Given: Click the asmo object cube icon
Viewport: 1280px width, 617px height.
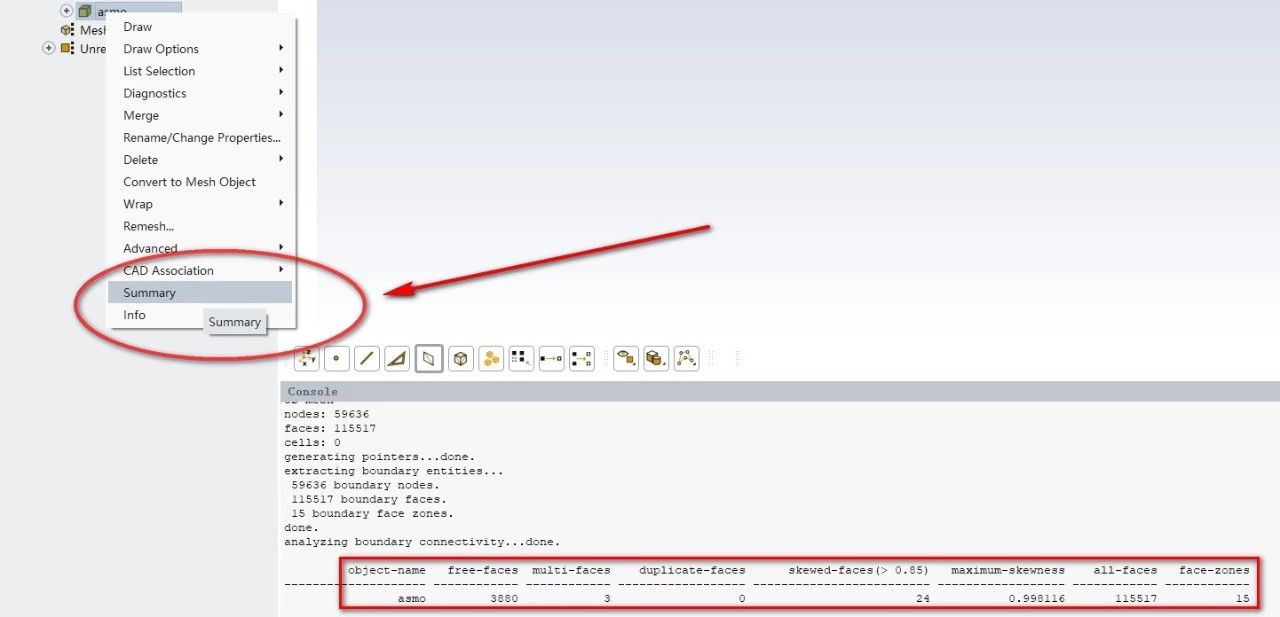Looking at the screenshot, I should [x=85, y=11].
